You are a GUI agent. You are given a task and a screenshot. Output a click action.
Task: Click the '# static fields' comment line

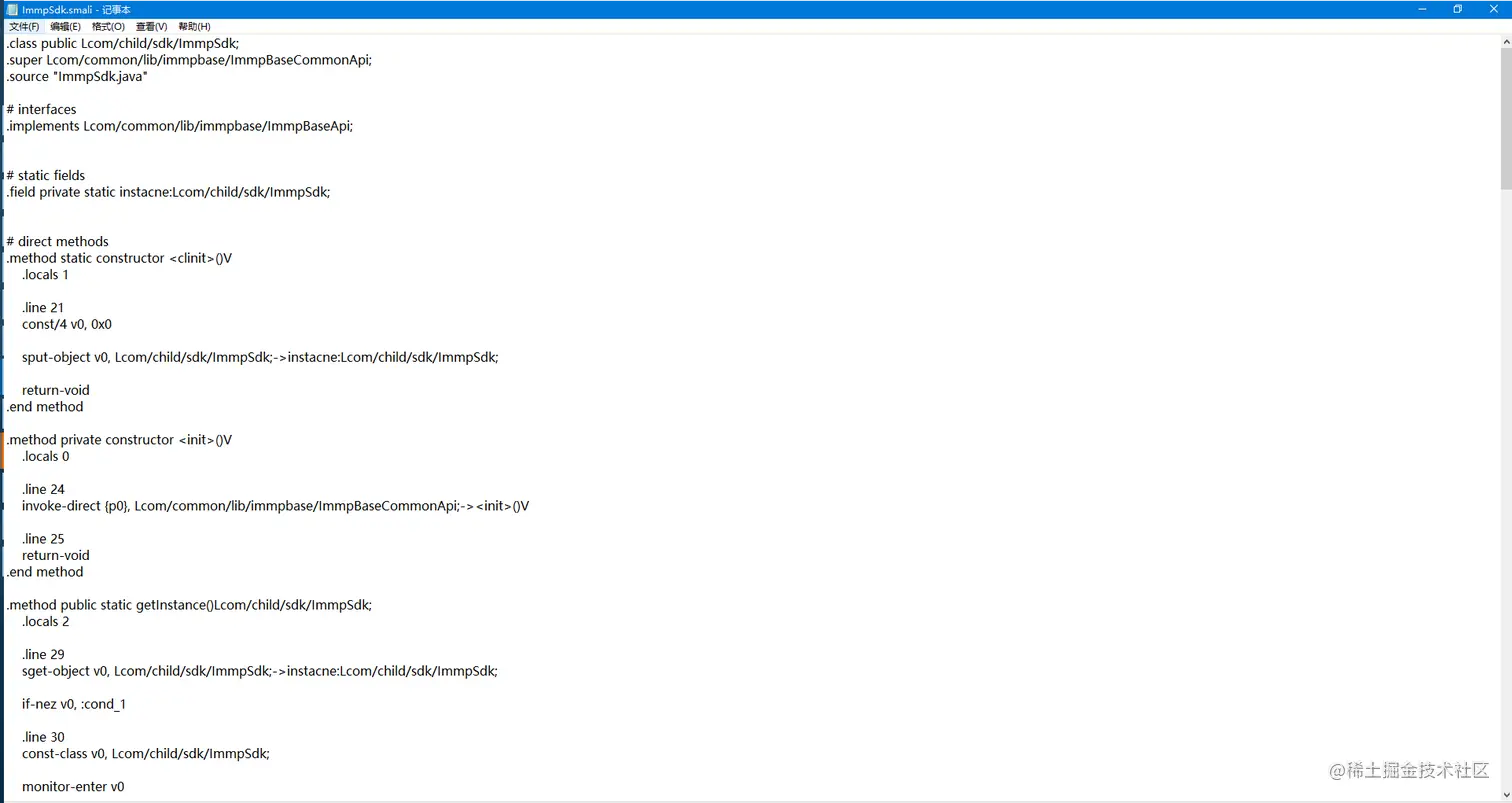(x=46, y=175)
